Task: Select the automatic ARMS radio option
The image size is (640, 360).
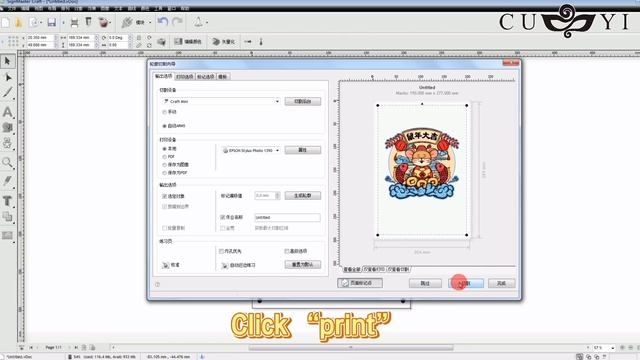Action: [x=164, y=126]
